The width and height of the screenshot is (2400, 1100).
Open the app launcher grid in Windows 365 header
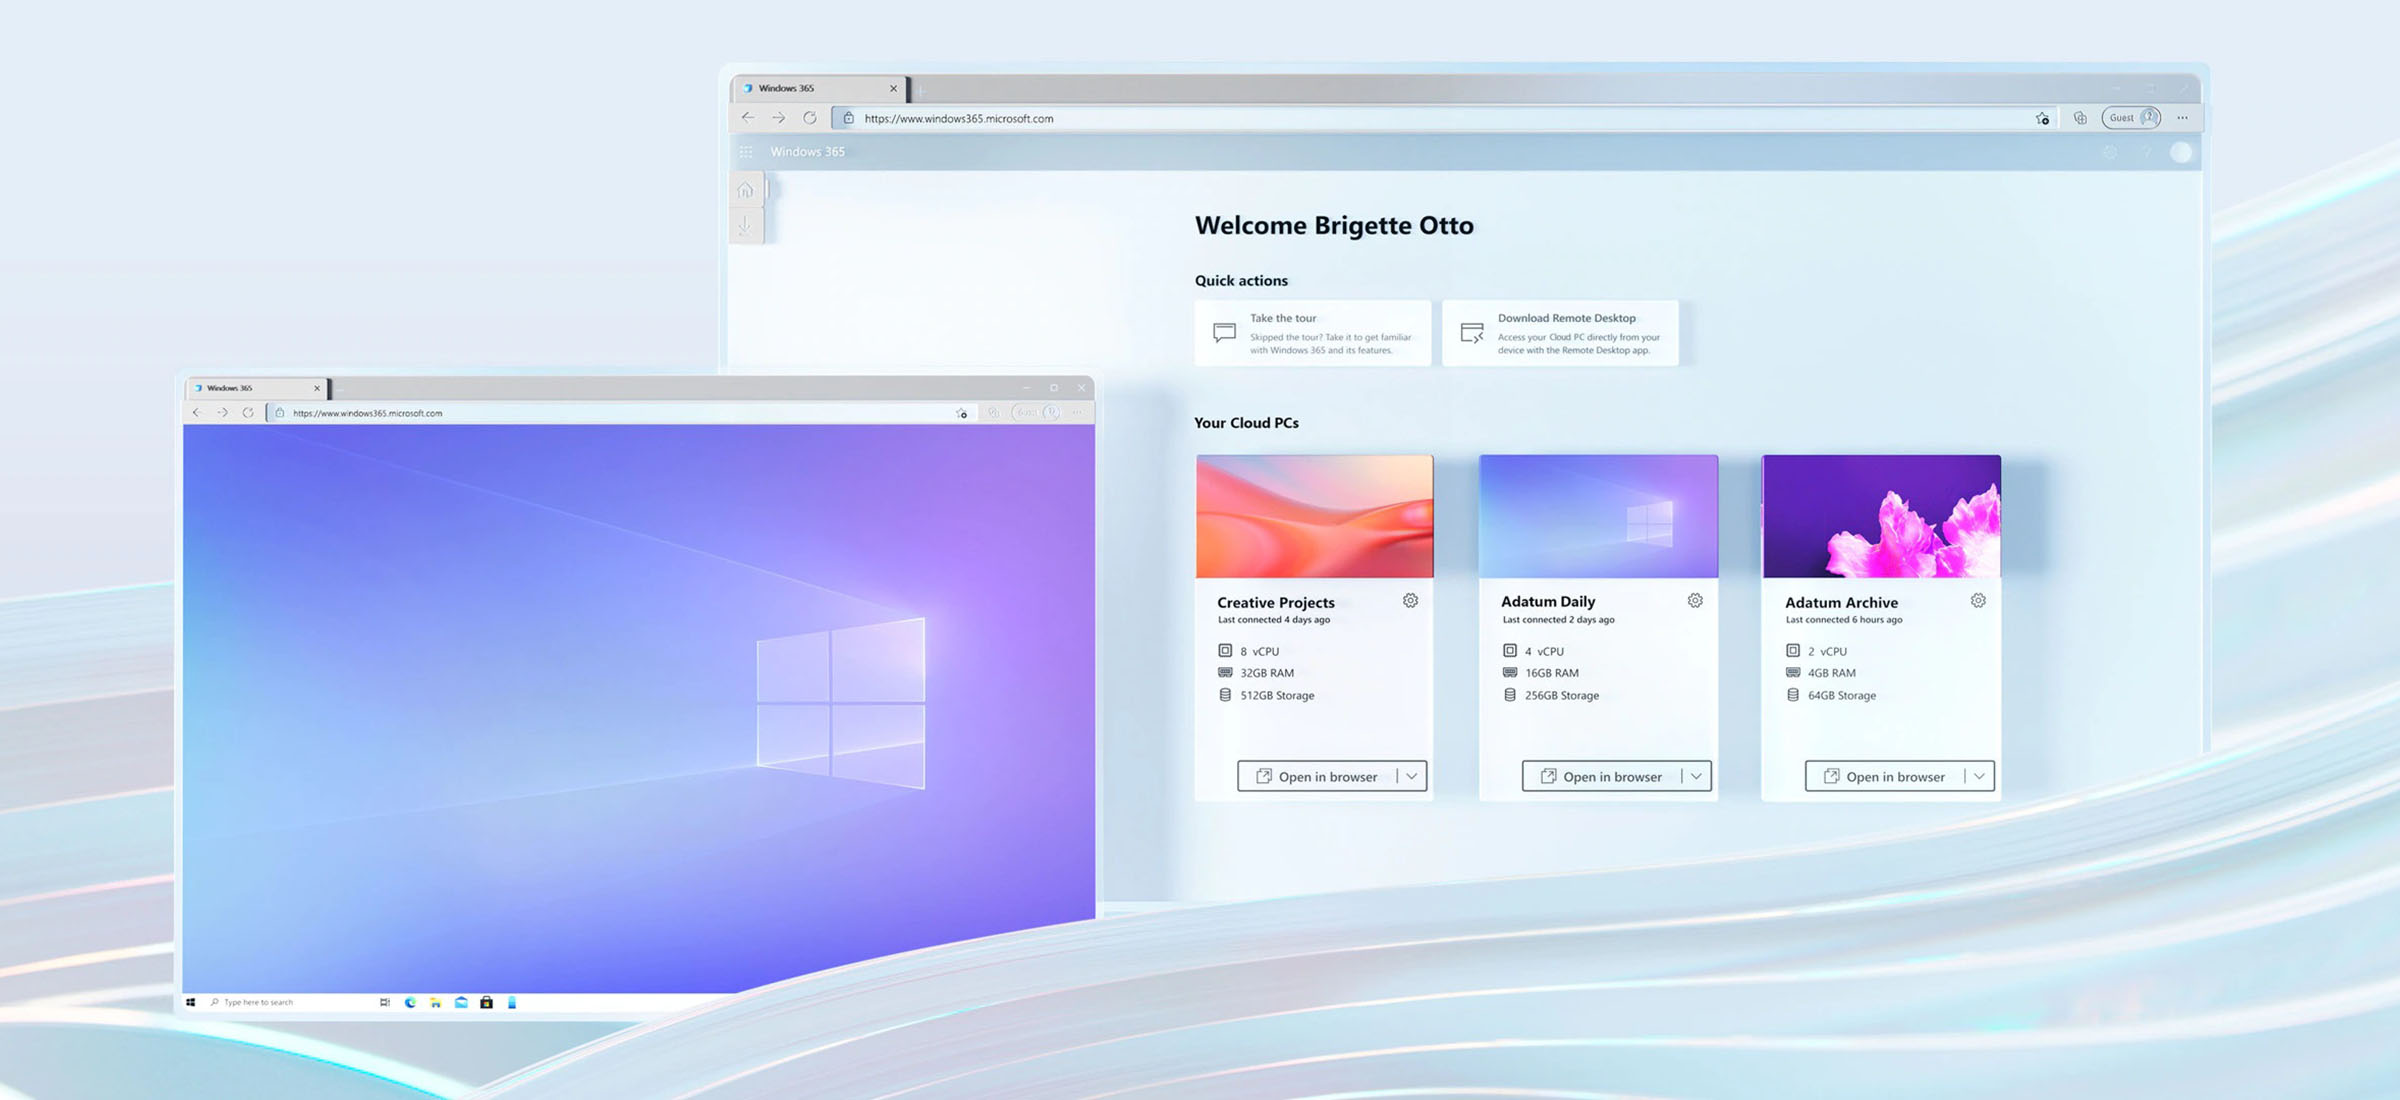tap(745, 152)
